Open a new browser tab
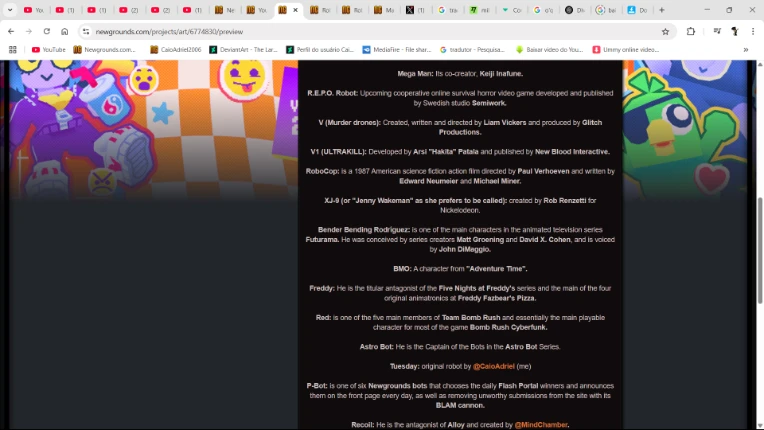The width and height of the screenshot is (764, 430). (662, 10)
